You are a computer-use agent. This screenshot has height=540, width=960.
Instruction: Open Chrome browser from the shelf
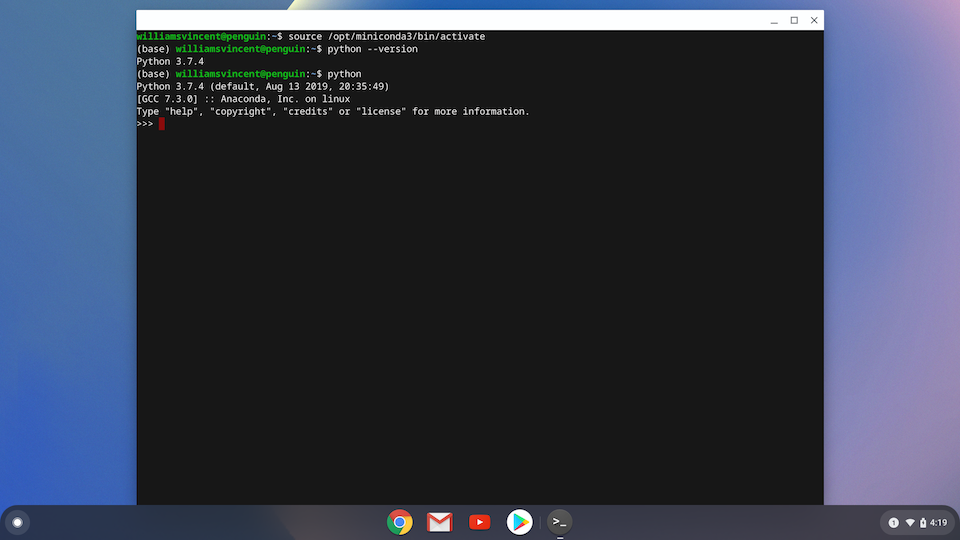tap(399, 522)
